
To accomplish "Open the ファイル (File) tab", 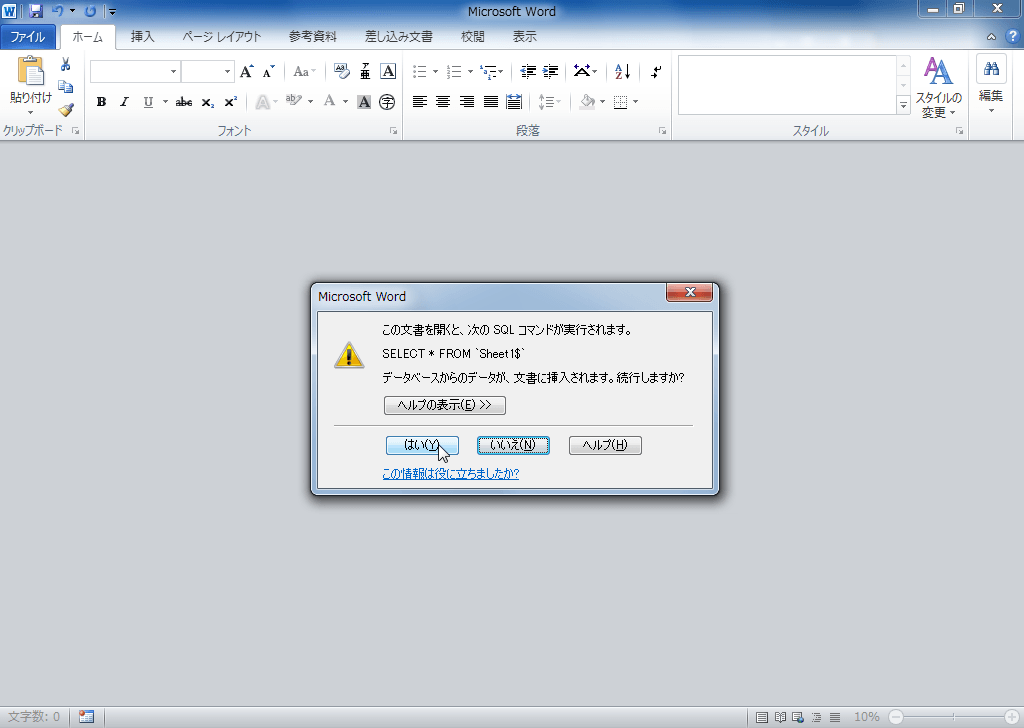I will [x=27, y=37].
